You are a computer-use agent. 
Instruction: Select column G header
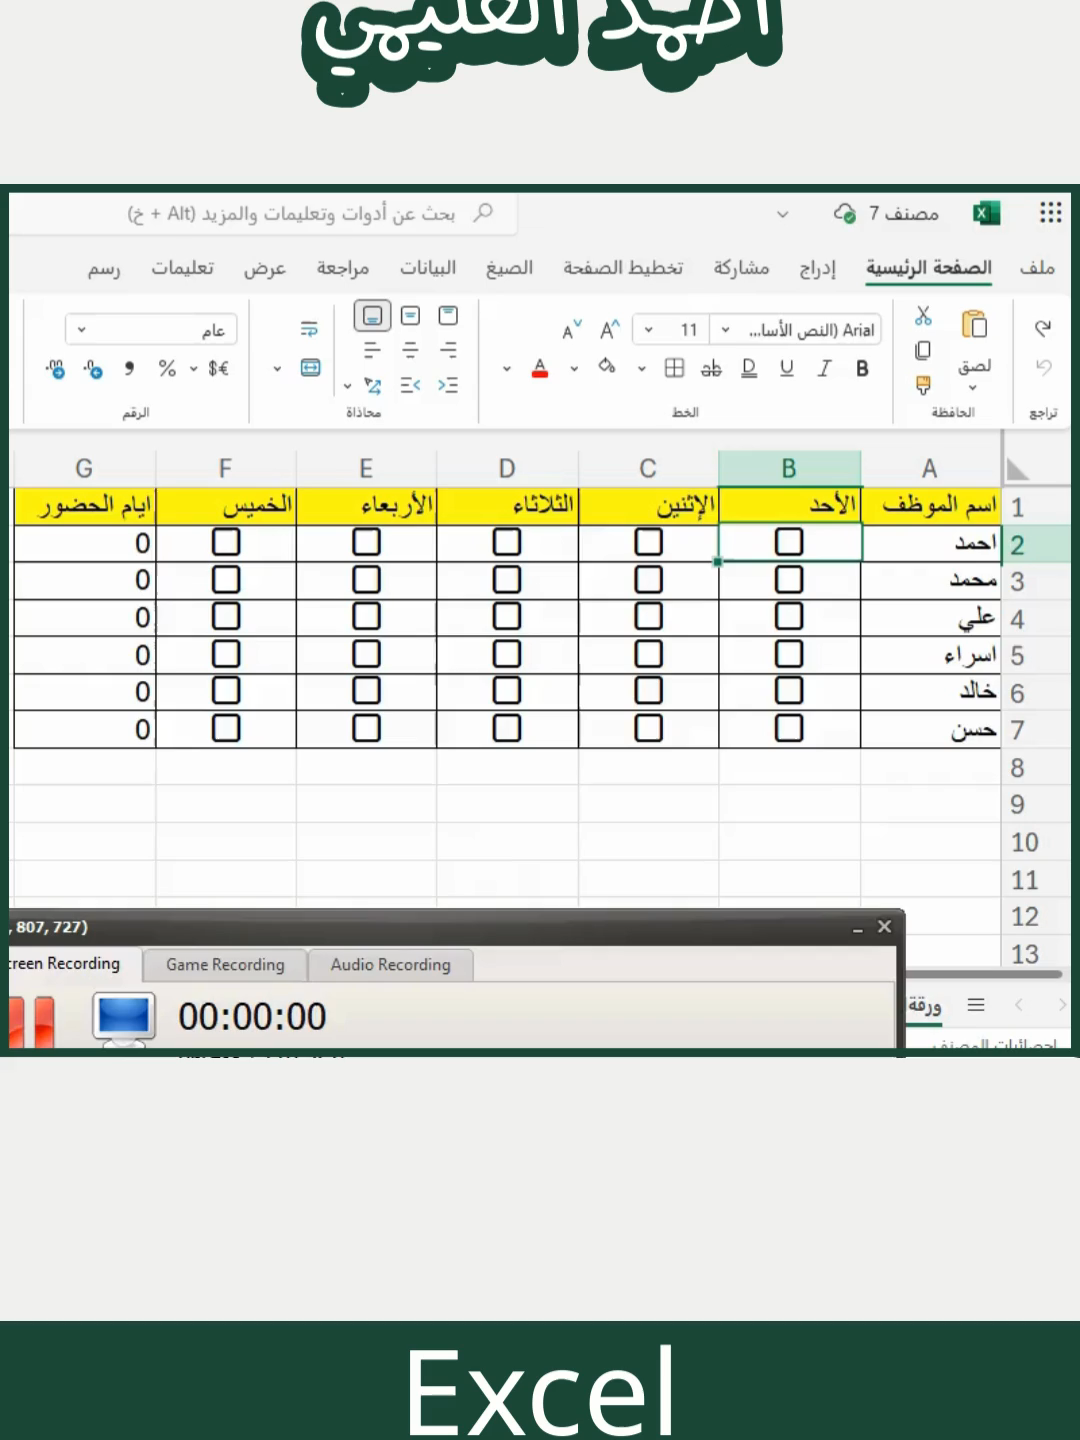pos(84,469)
